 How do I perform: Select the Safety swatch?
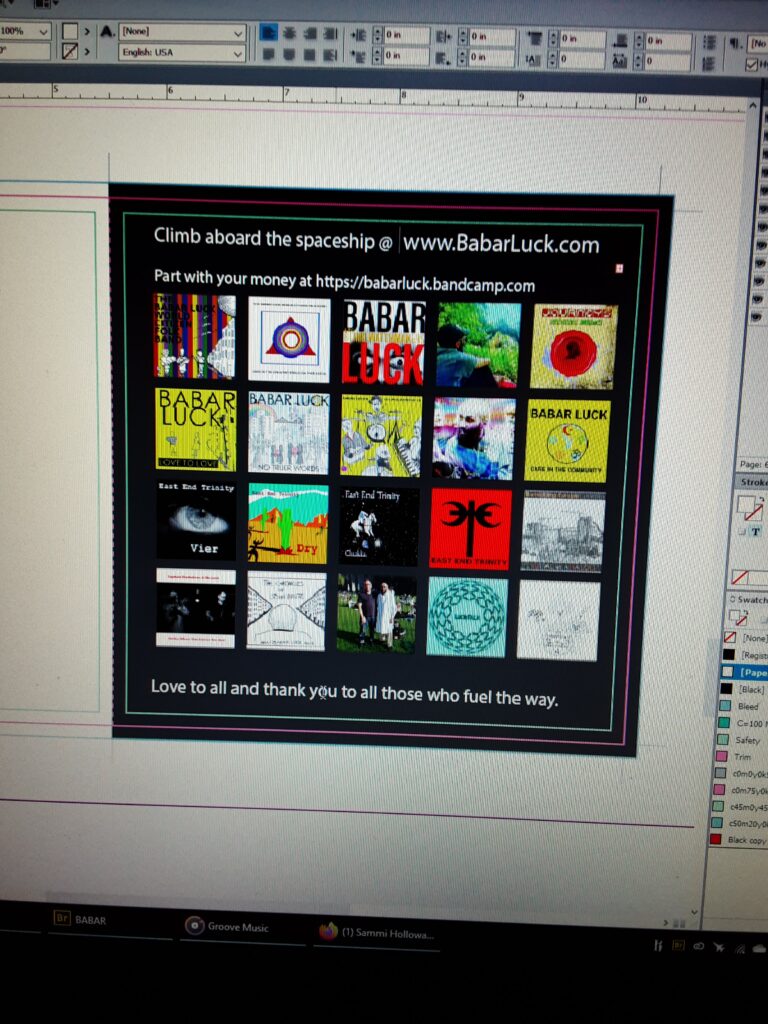741,740
